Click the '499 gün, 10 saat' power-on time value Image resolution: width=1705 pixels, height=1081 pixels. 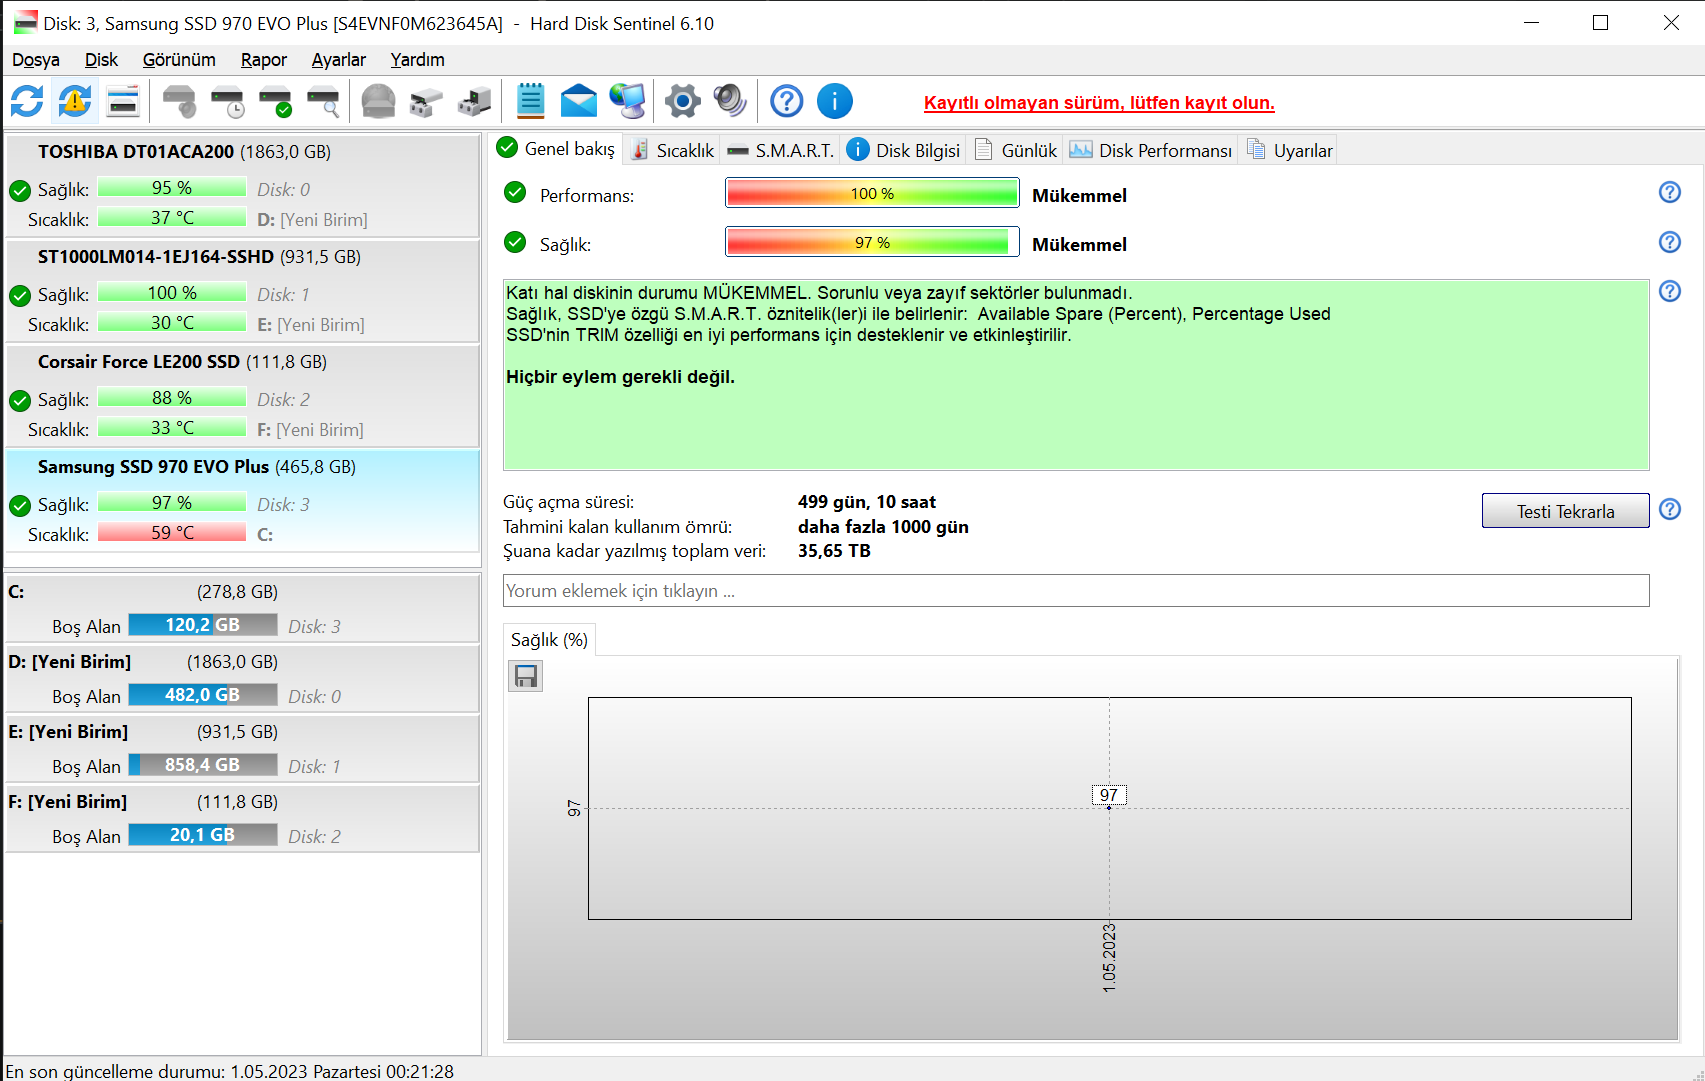point(867,502)
